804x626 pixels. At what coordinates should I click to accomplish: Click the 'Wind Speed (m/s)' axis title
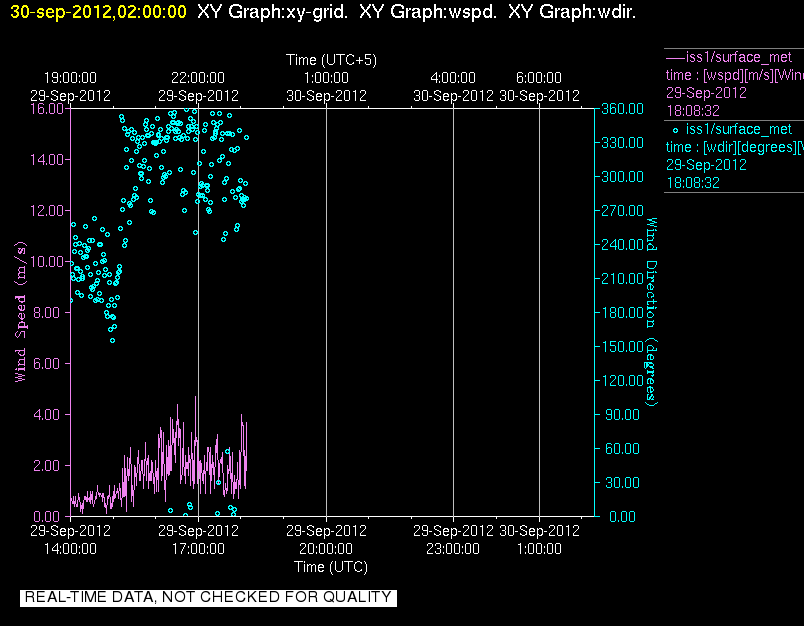point(20,312)
